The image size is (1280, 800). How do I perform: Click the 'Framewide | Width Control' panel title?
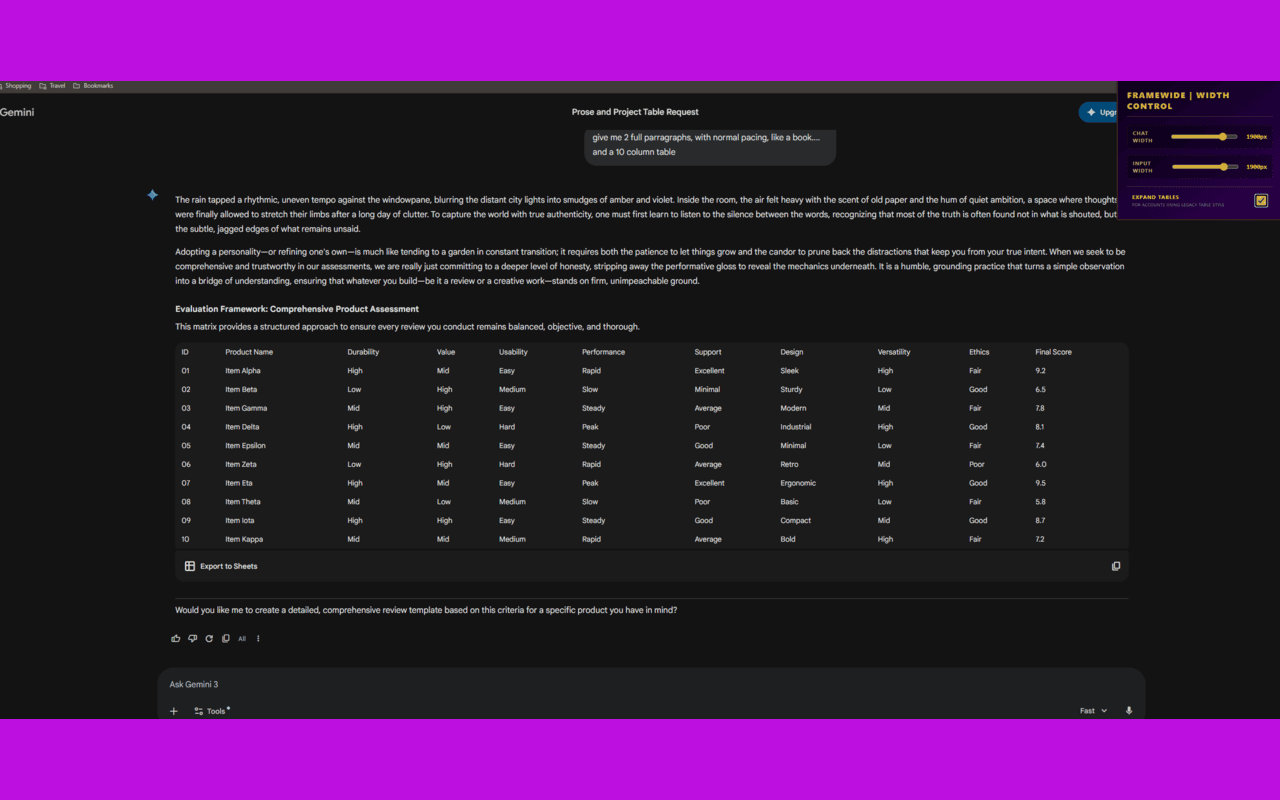[x=1178, y=101]
